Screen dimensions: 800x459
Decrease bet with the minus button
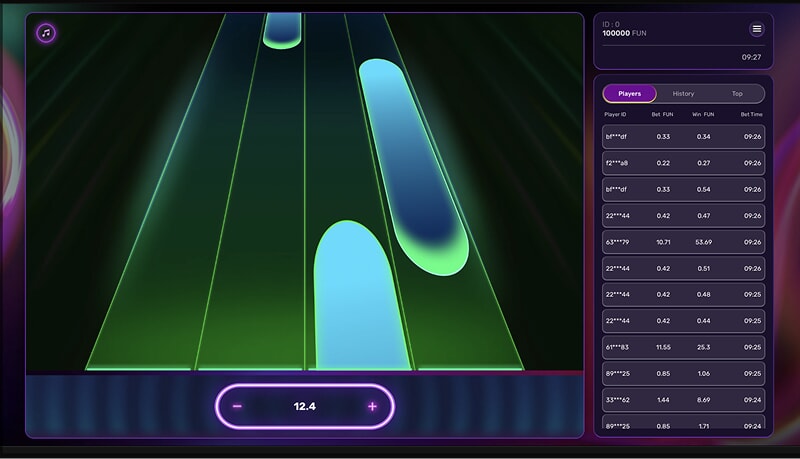tap(237, 406)
